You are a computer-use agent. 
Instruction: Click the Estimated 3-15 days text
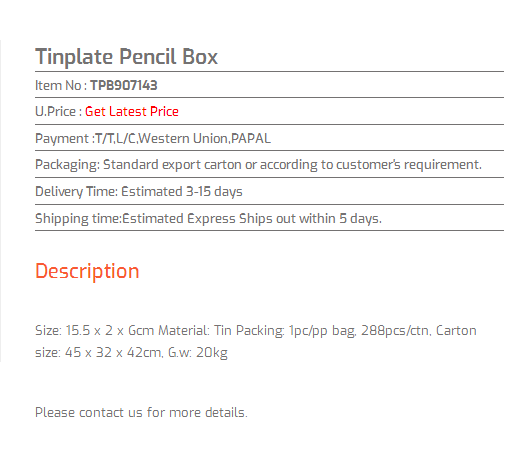[182, 192]
